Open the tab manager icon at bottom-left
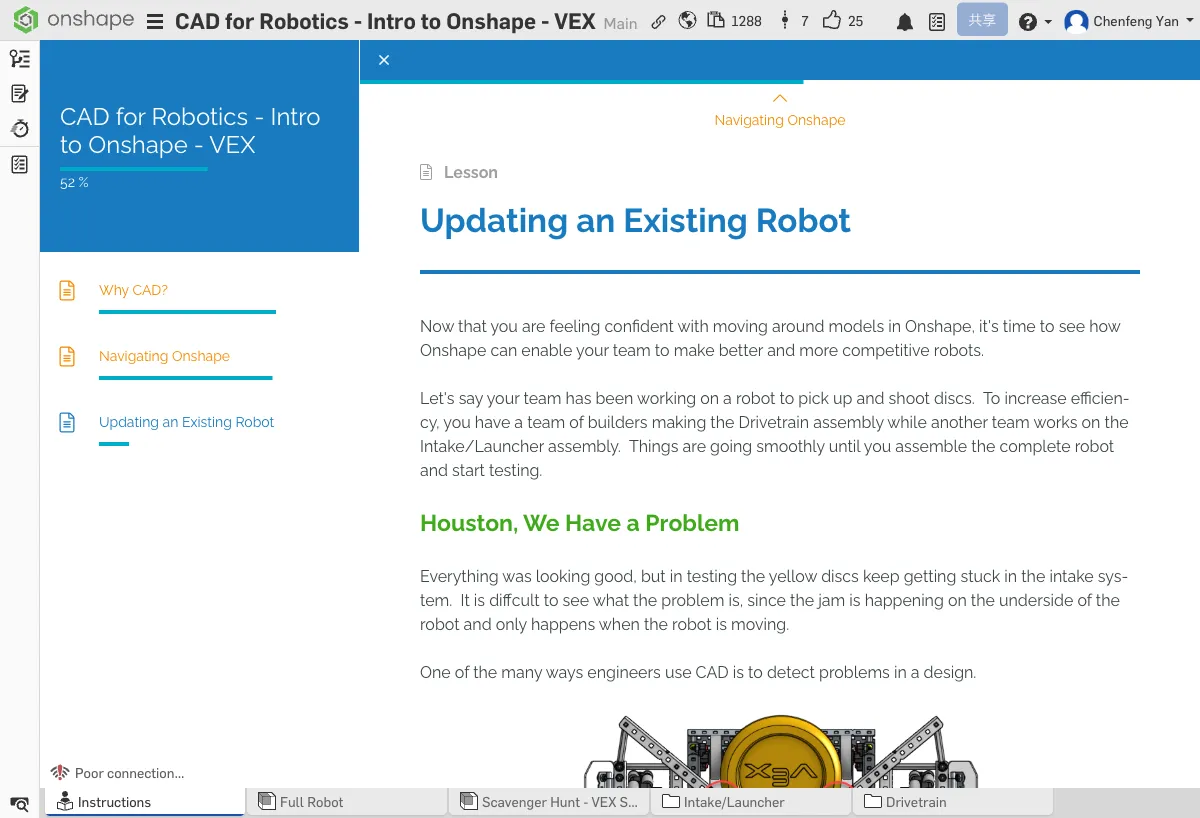Viewport: 1200px width, 818px height. (x=19, y=803)
